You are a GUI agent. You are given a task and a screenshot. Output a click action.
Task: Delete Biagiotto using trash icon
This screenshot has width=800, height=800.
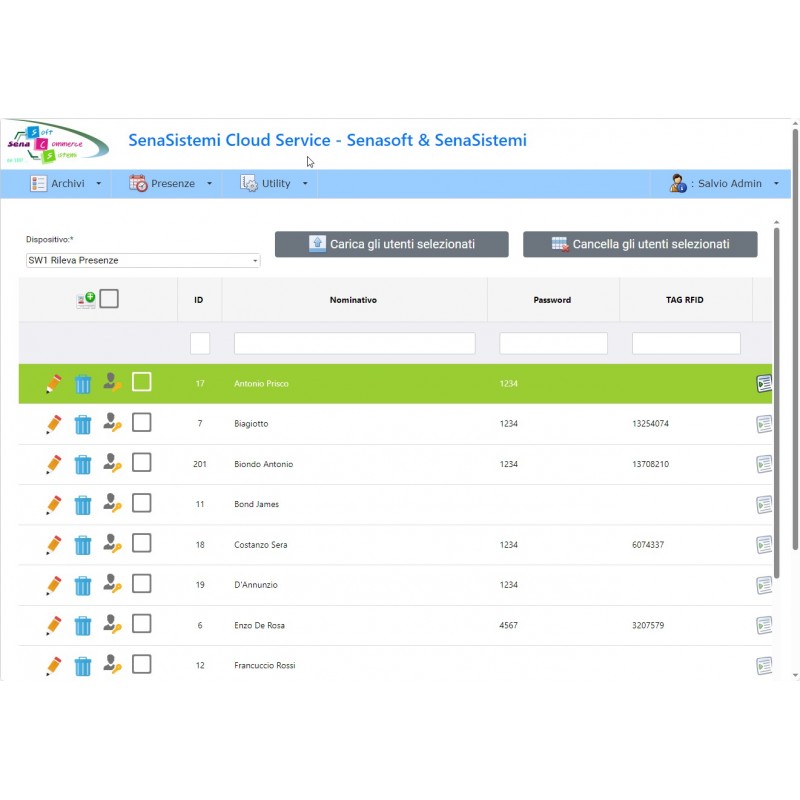coord(83,424)
